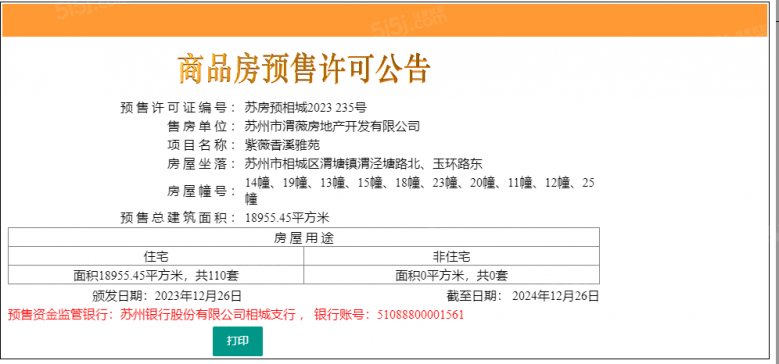Image resolution: width=779 pixels, height=364 pixels.
Task: Select seller 苏州市渭薇房地产开发有限公司
Action: tap(332, 126)
